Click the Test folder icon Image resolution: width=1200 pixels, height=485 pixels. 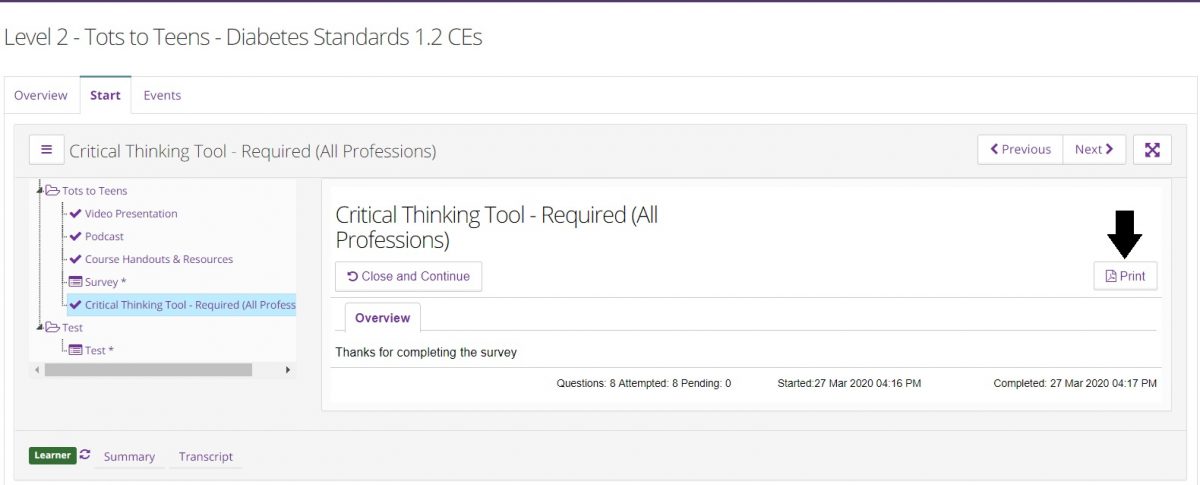[x=52, y=327]
